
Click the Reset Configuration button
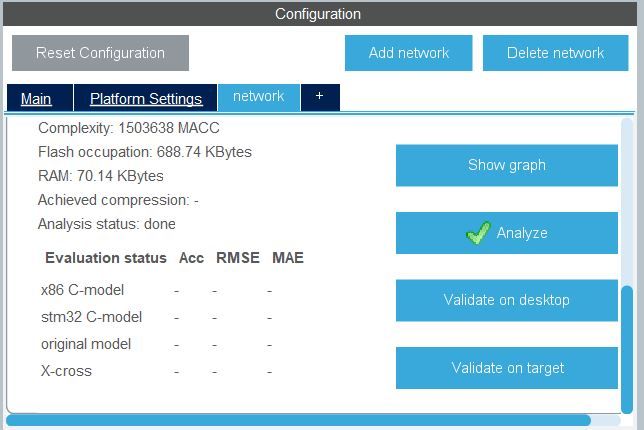click(x=100, y=53)
